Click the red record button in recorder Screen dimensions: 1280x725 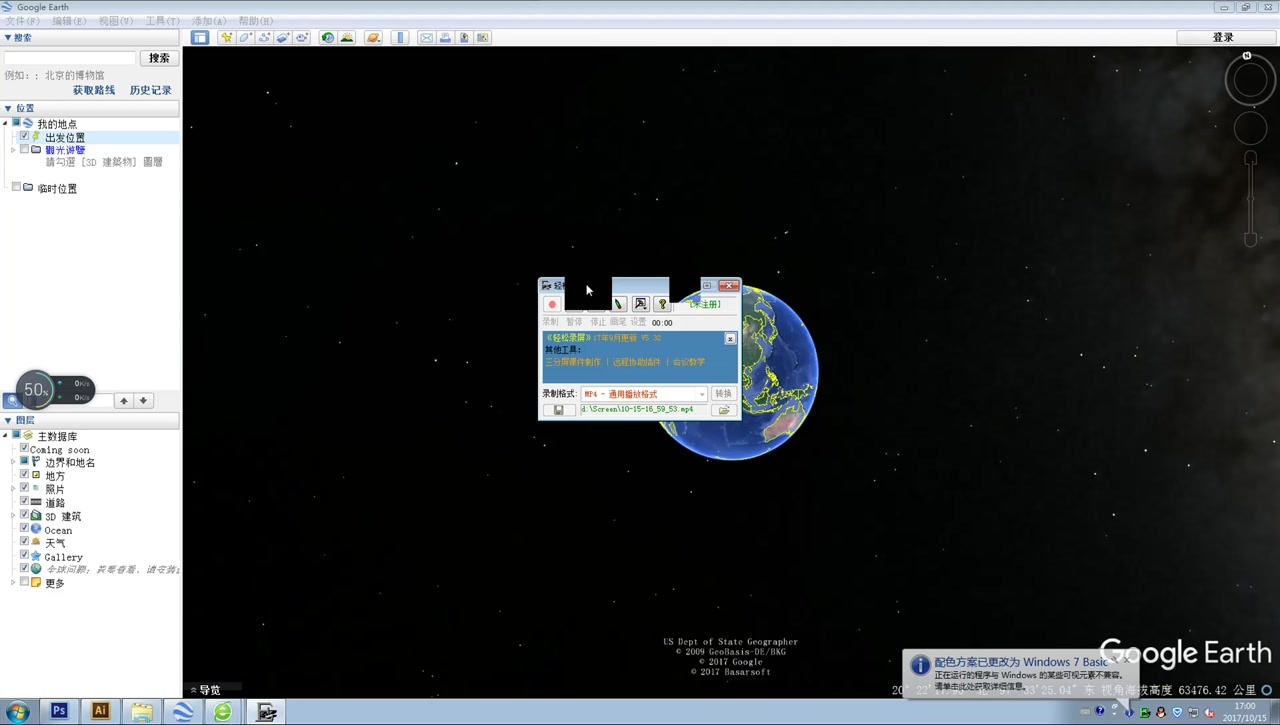[x=552, y=304]
